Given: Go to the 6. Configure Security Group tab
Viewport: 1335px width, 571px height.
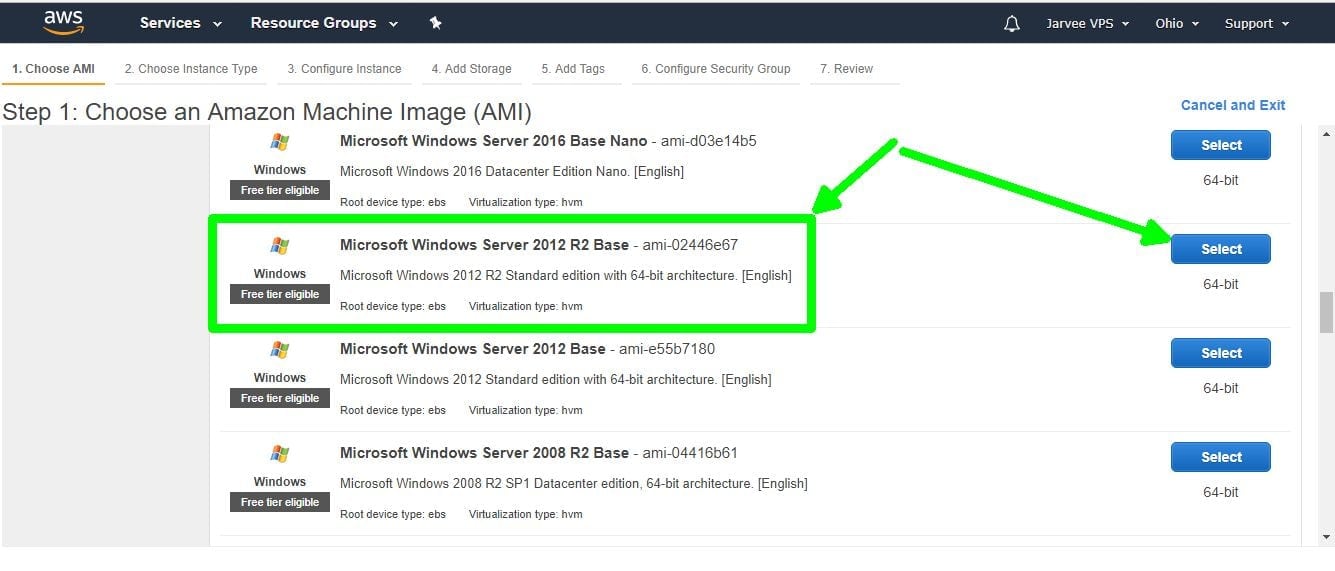Looking at the screenshot, I should coord(716,69).
